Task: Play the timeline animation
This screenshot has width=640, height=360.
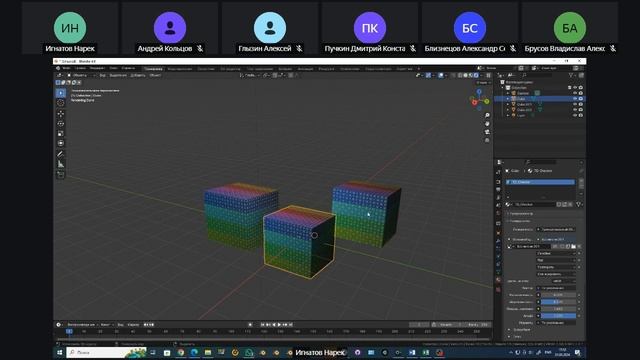Action: (280, 324)
